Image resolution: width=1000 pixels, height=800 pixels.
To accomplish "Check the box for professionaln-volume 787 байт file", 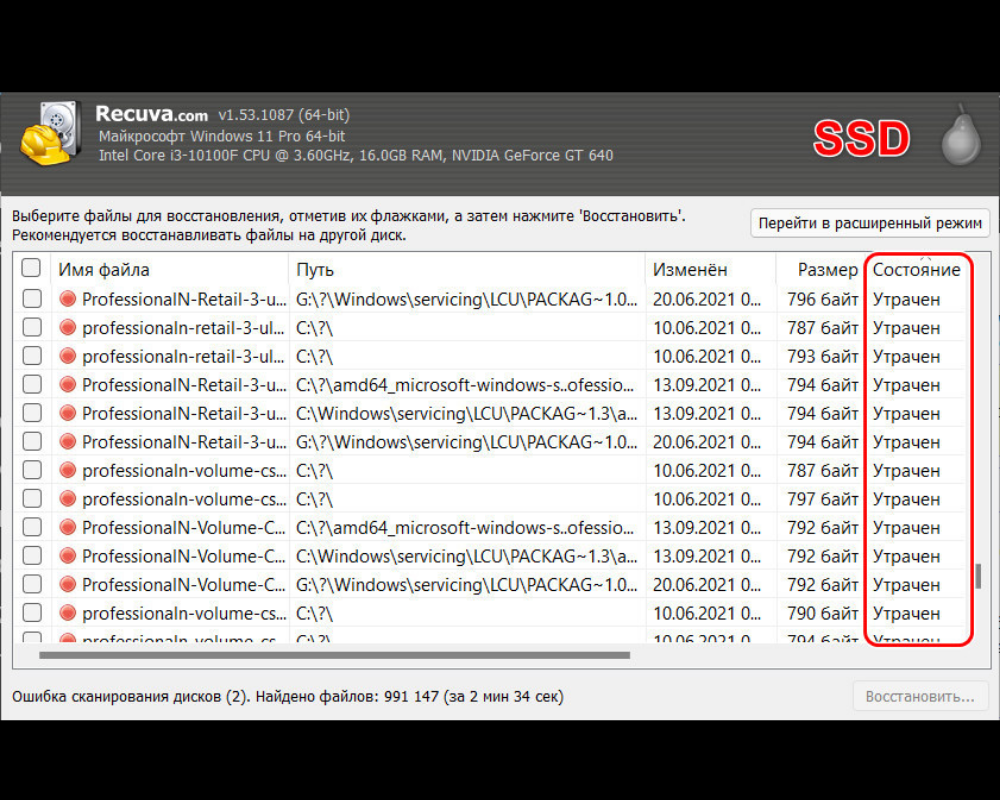I will (x=32, y=470).
